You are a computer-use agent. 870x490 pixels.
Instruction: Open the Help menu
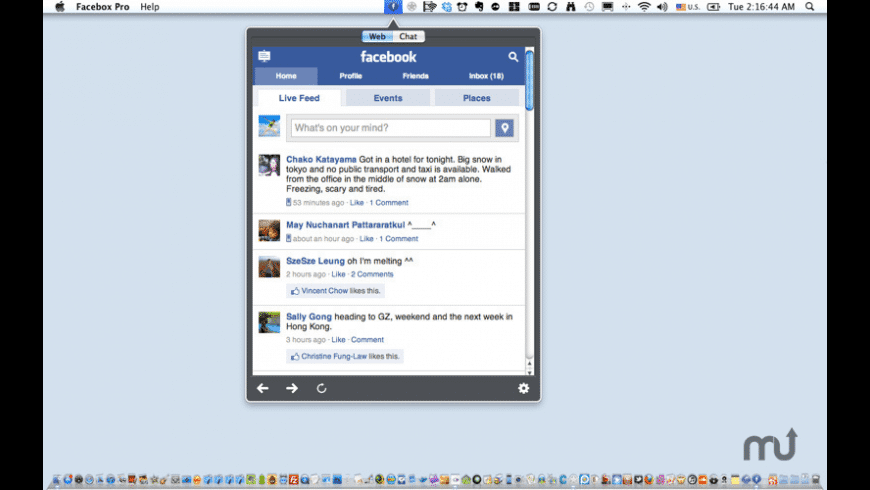coord(150,7)
